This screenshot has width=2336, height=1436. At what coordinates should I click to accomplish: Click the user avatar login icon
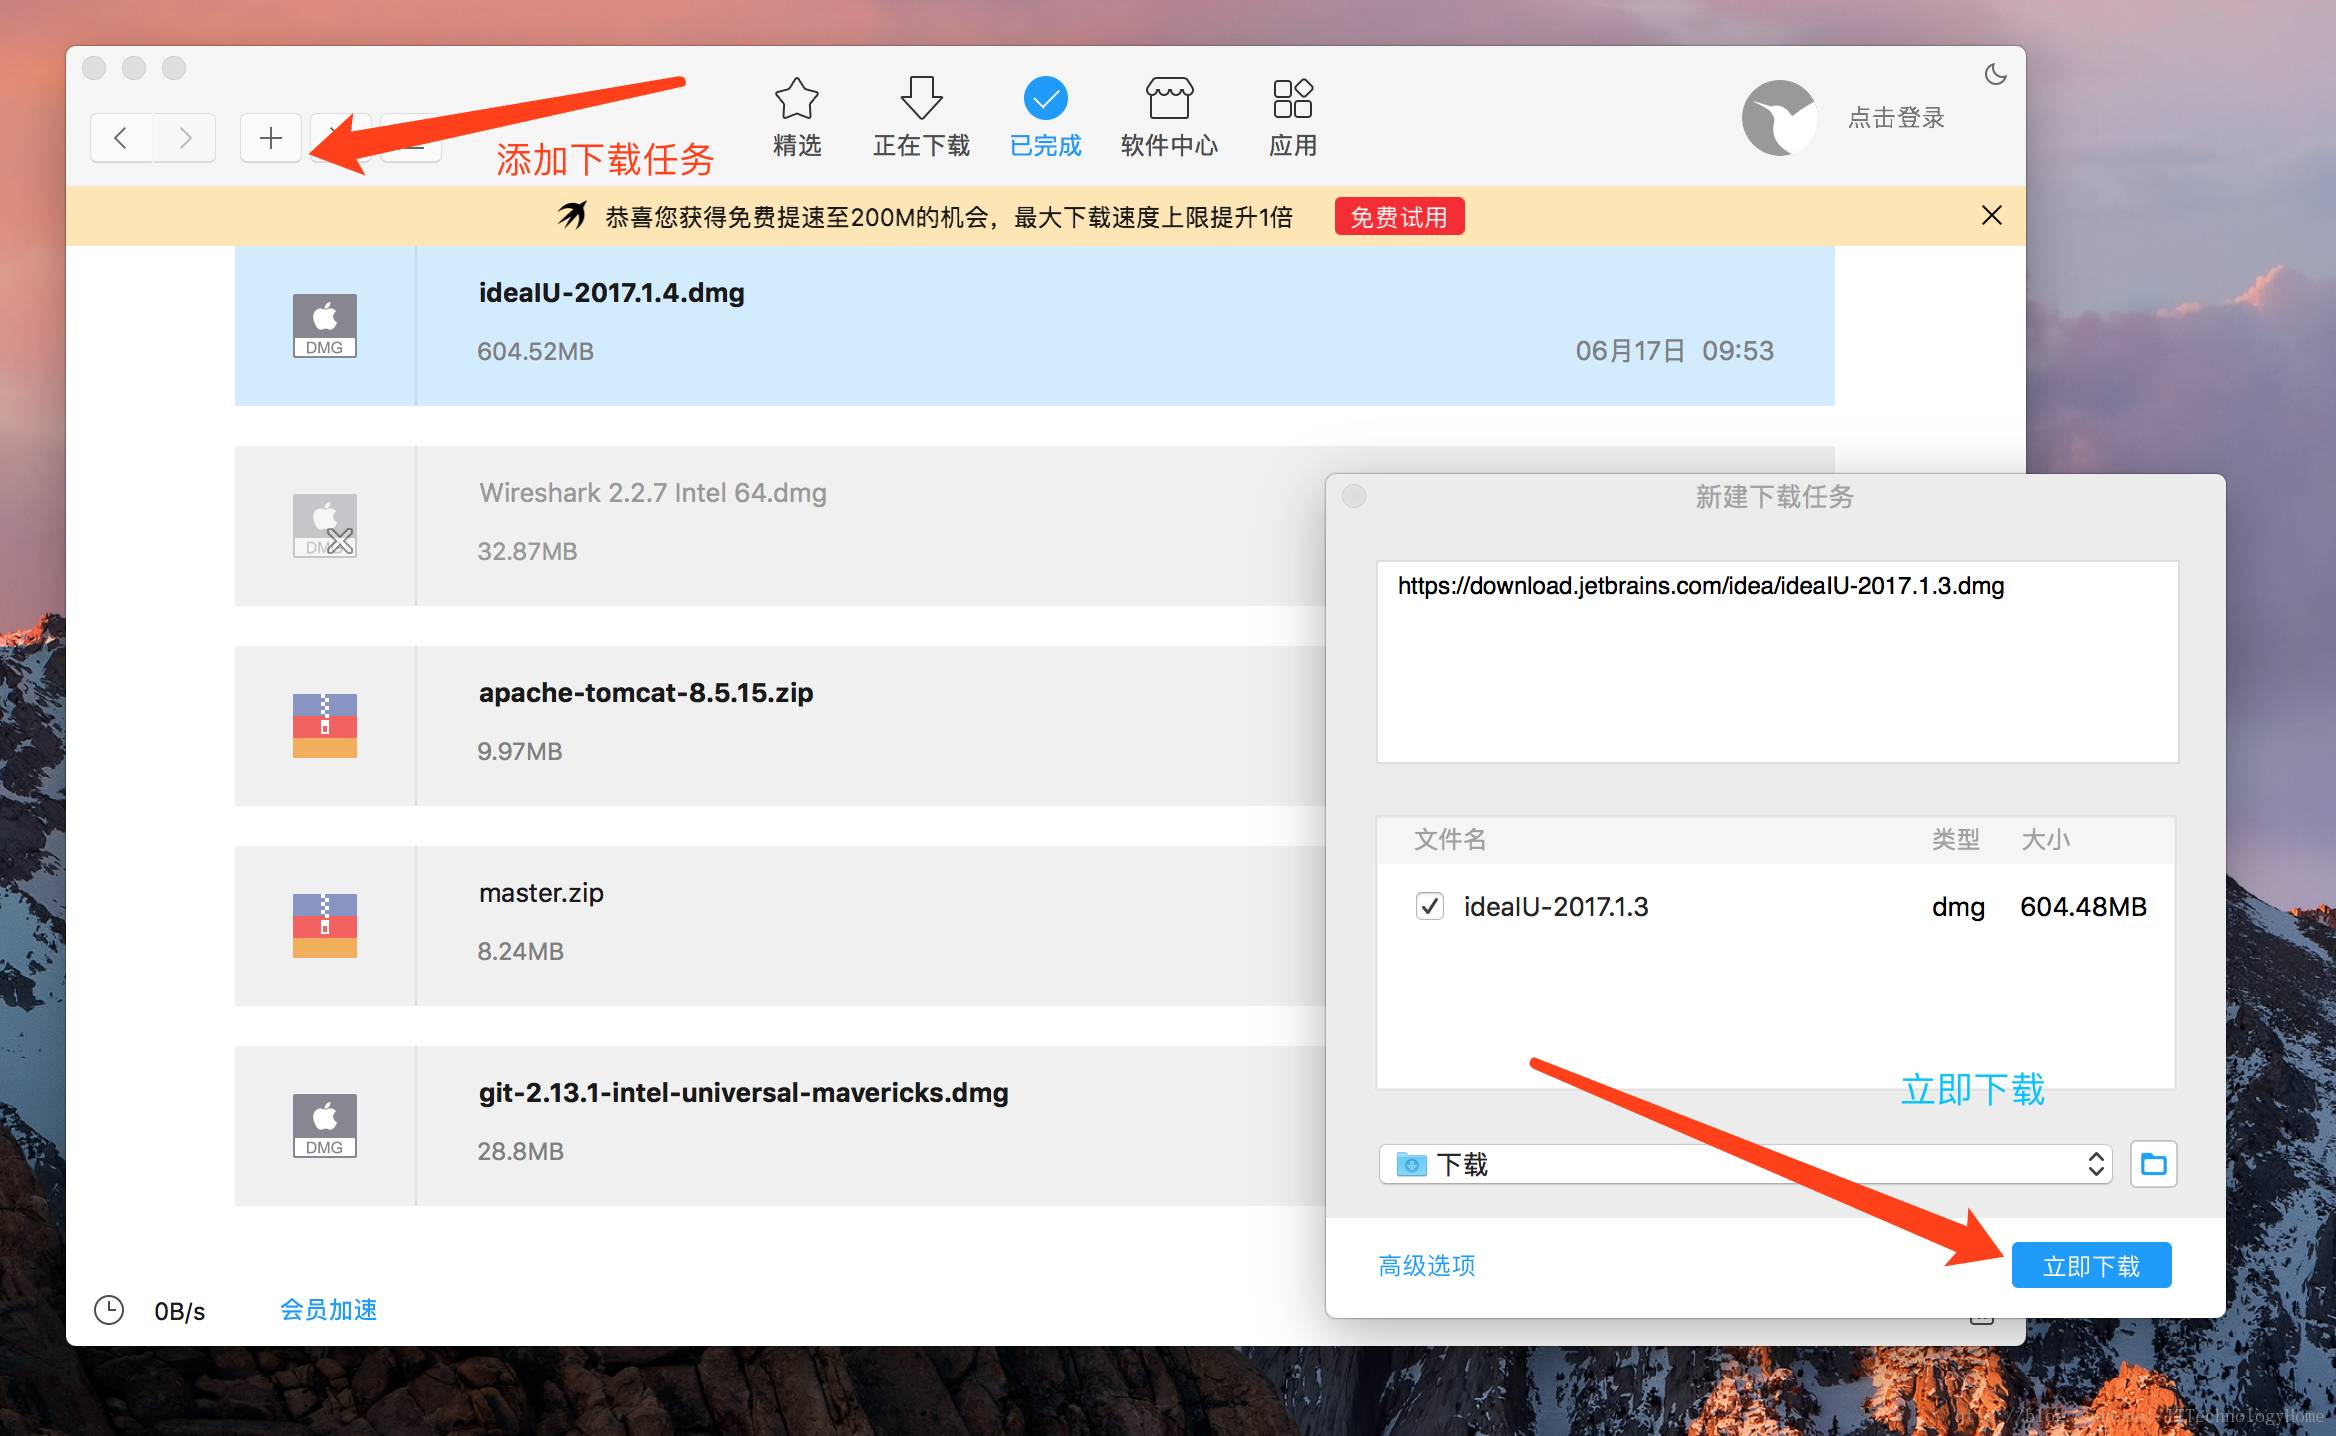pos(1772,117)
